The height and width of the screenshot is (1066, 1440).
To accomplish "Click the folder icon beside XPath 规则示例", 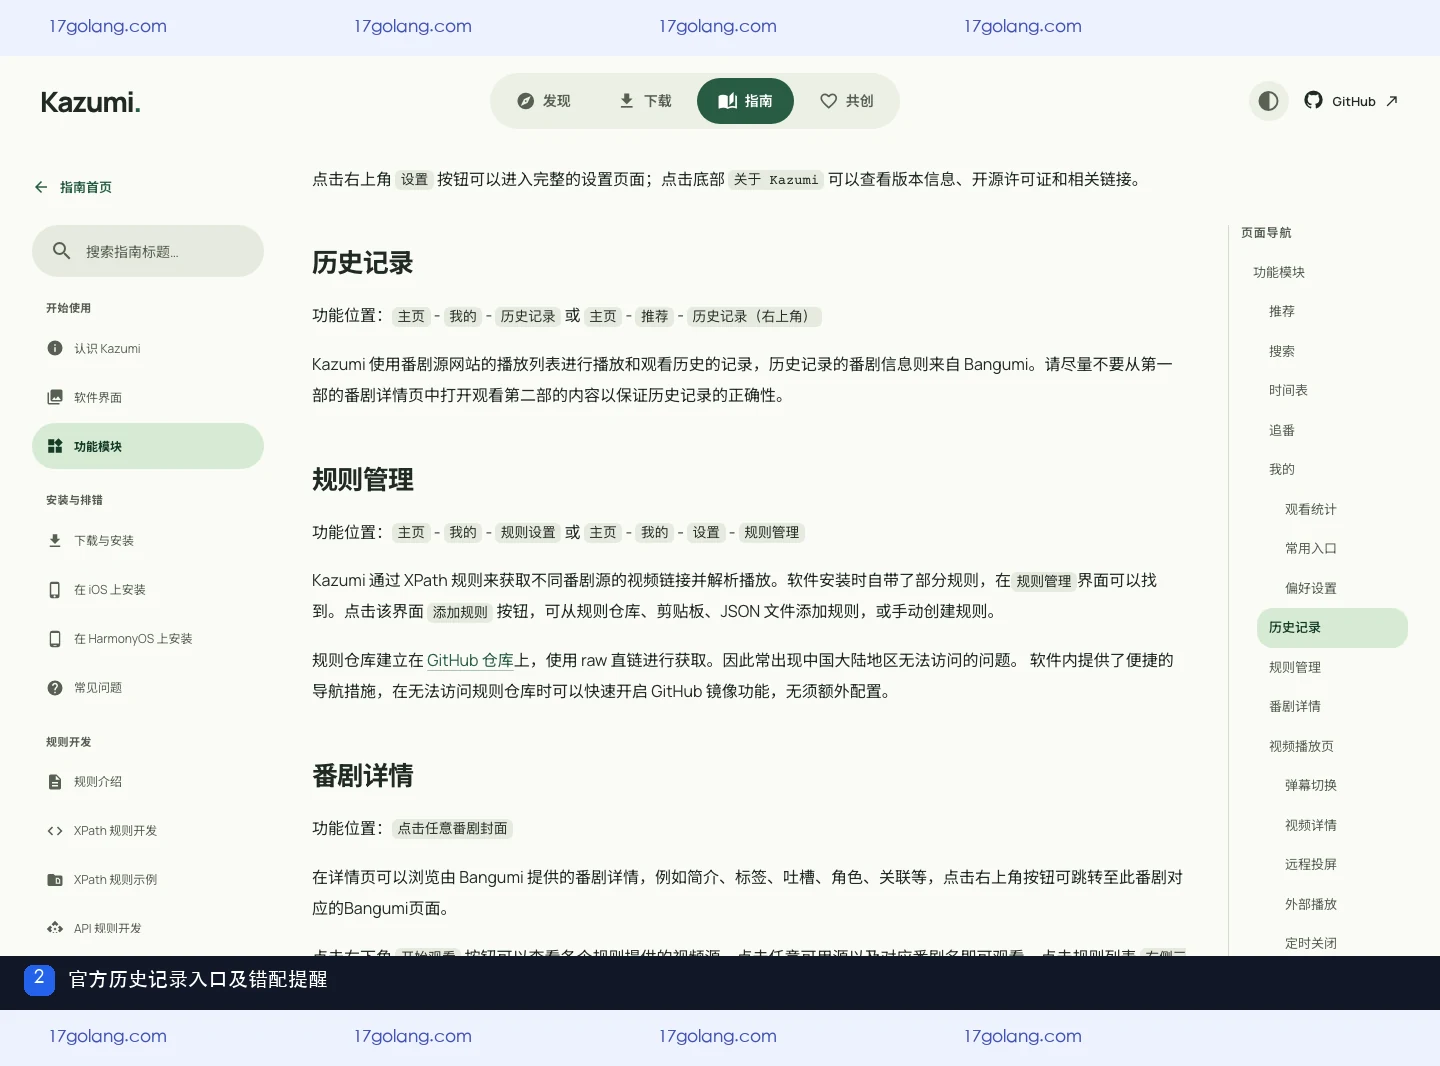I will [x=55, y=880].
